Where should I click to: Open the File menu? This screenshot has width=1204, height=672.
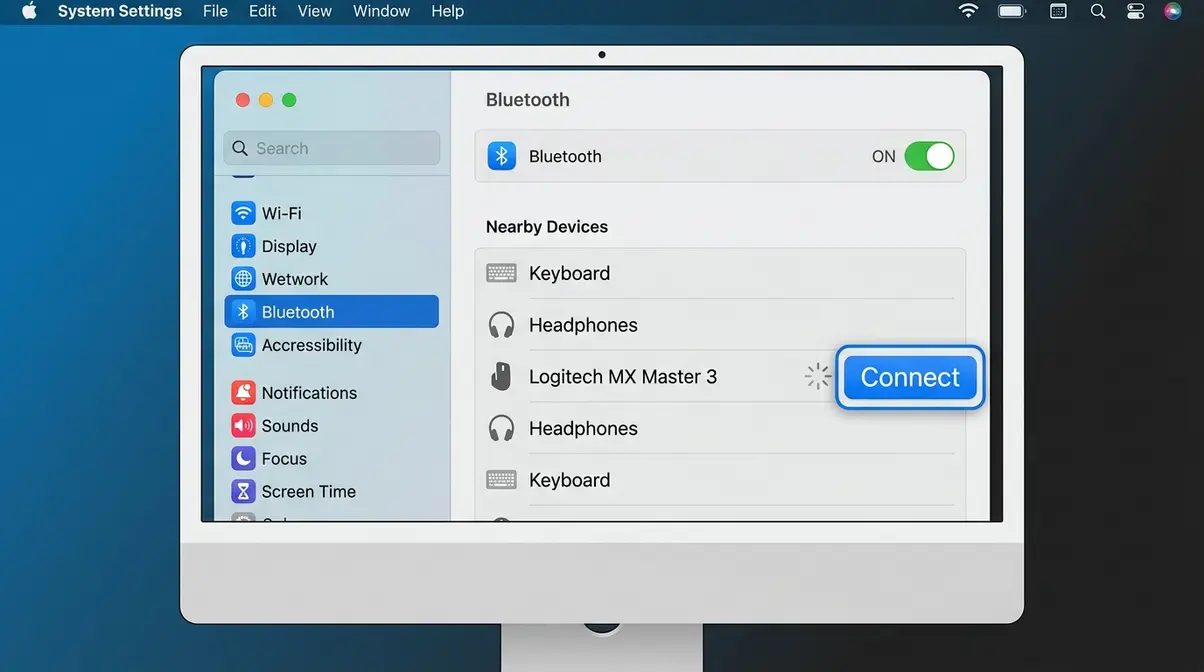pyautogui.click(x=215, y=11)
